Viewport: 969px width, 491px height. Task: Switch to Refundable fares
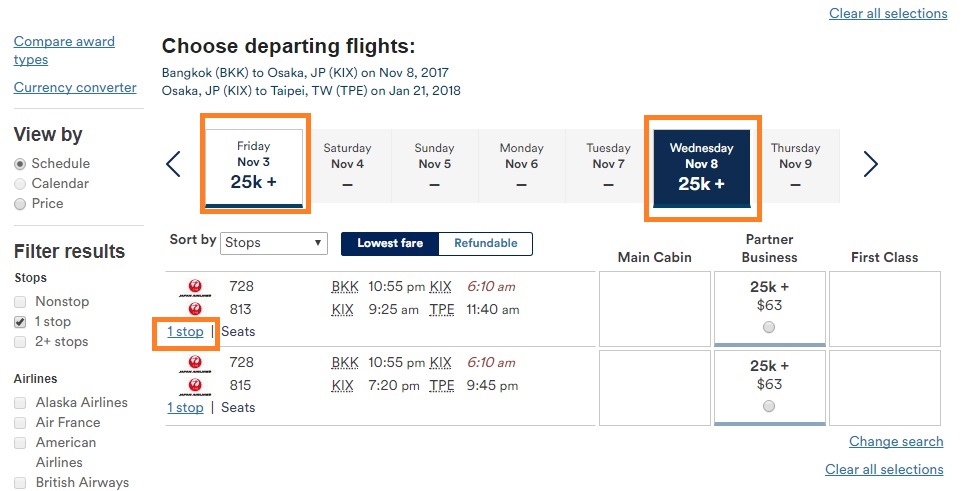coord(486,243)
